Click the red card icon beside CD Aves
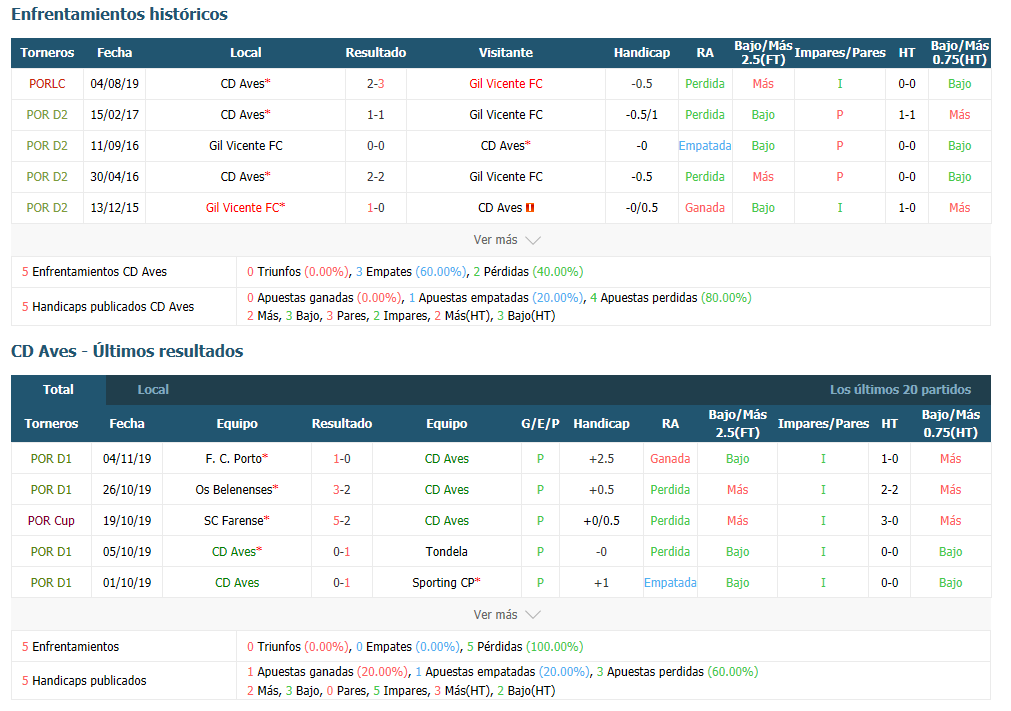 (x=530, y=208)
